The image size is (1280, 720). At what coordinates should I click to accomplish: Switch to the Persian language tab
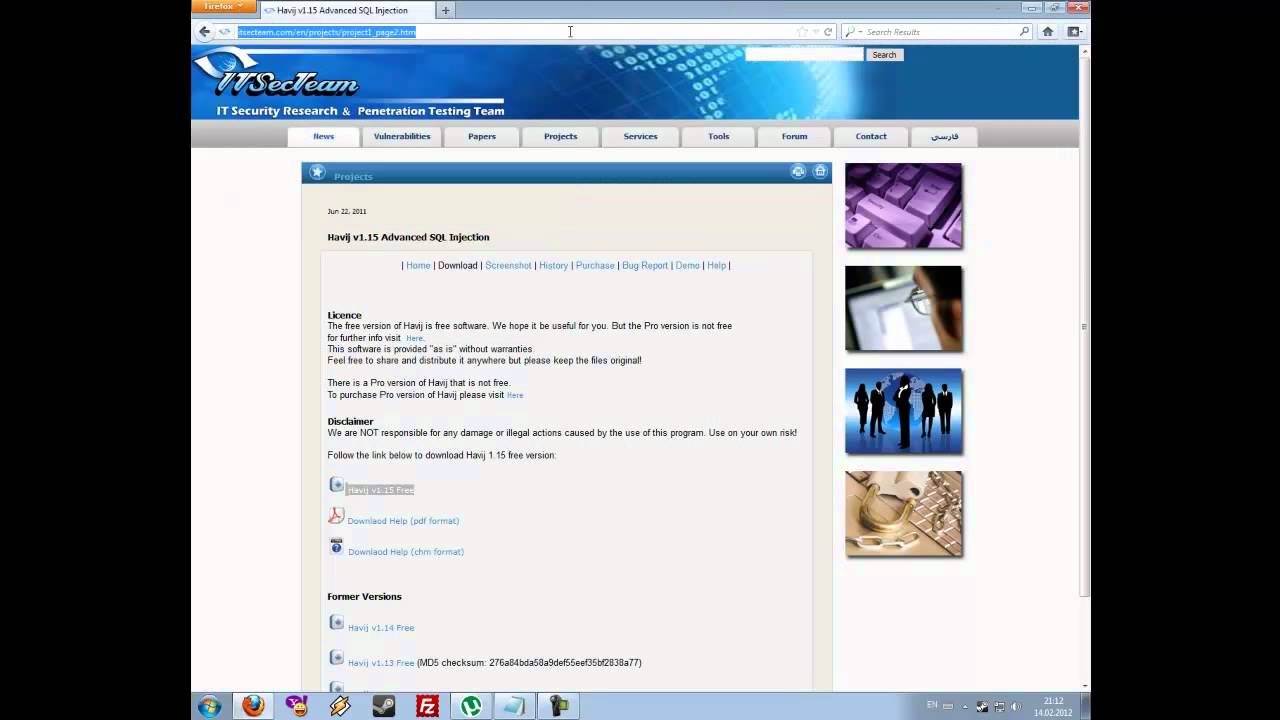944,136
